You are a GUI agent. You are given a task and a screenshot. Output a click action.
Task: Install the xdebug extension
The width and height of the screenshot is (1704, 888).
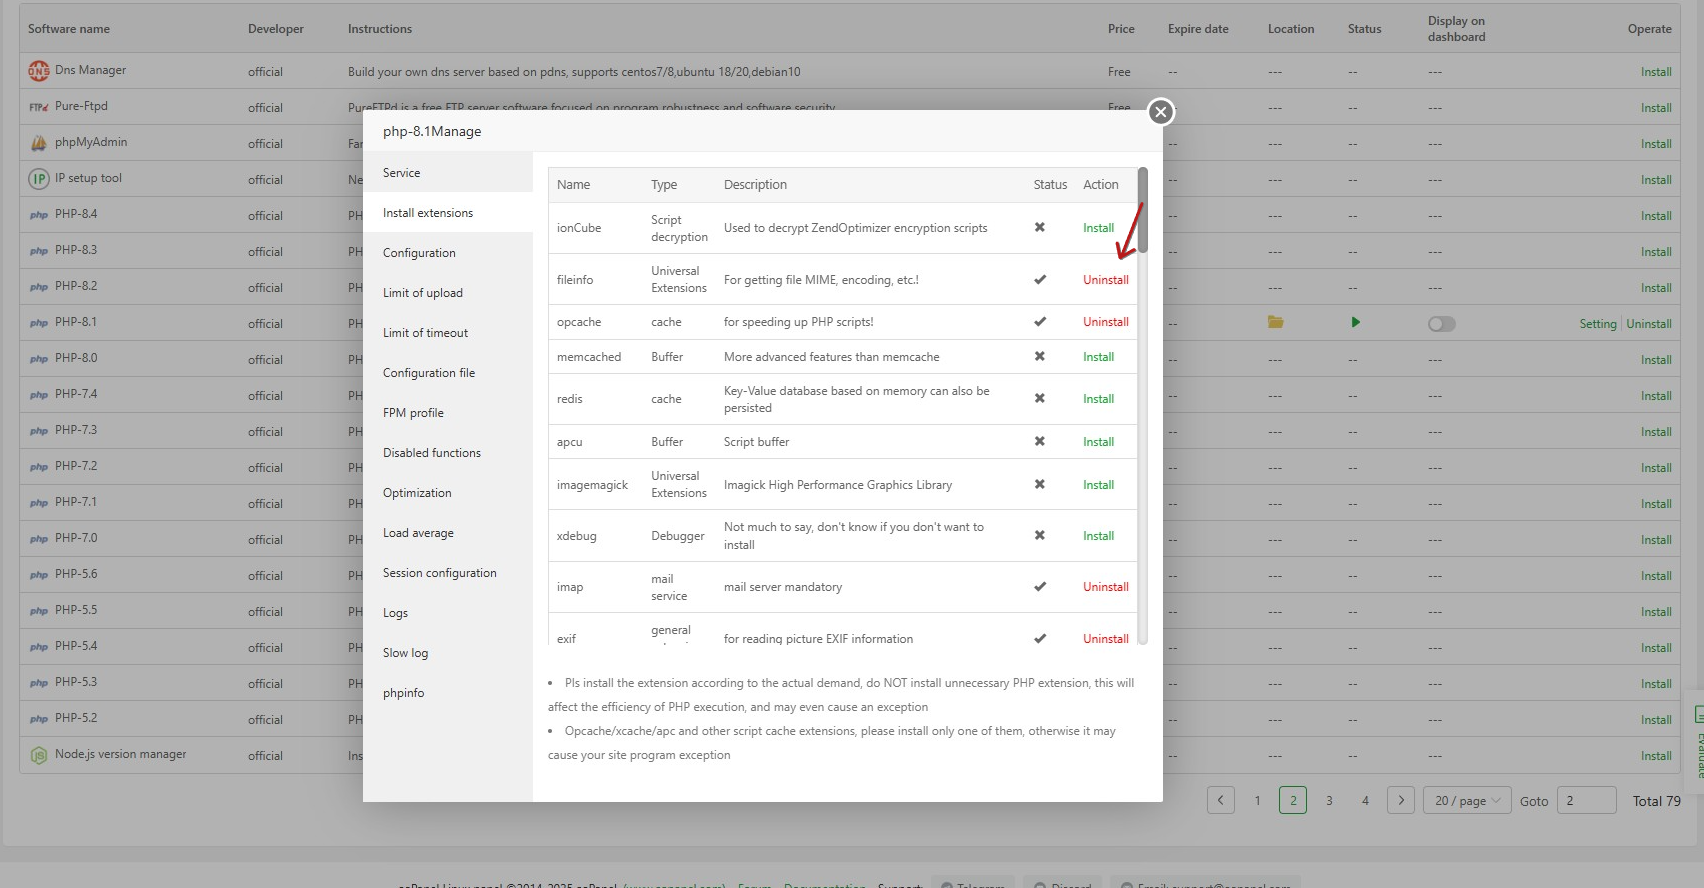[1098, 536]
